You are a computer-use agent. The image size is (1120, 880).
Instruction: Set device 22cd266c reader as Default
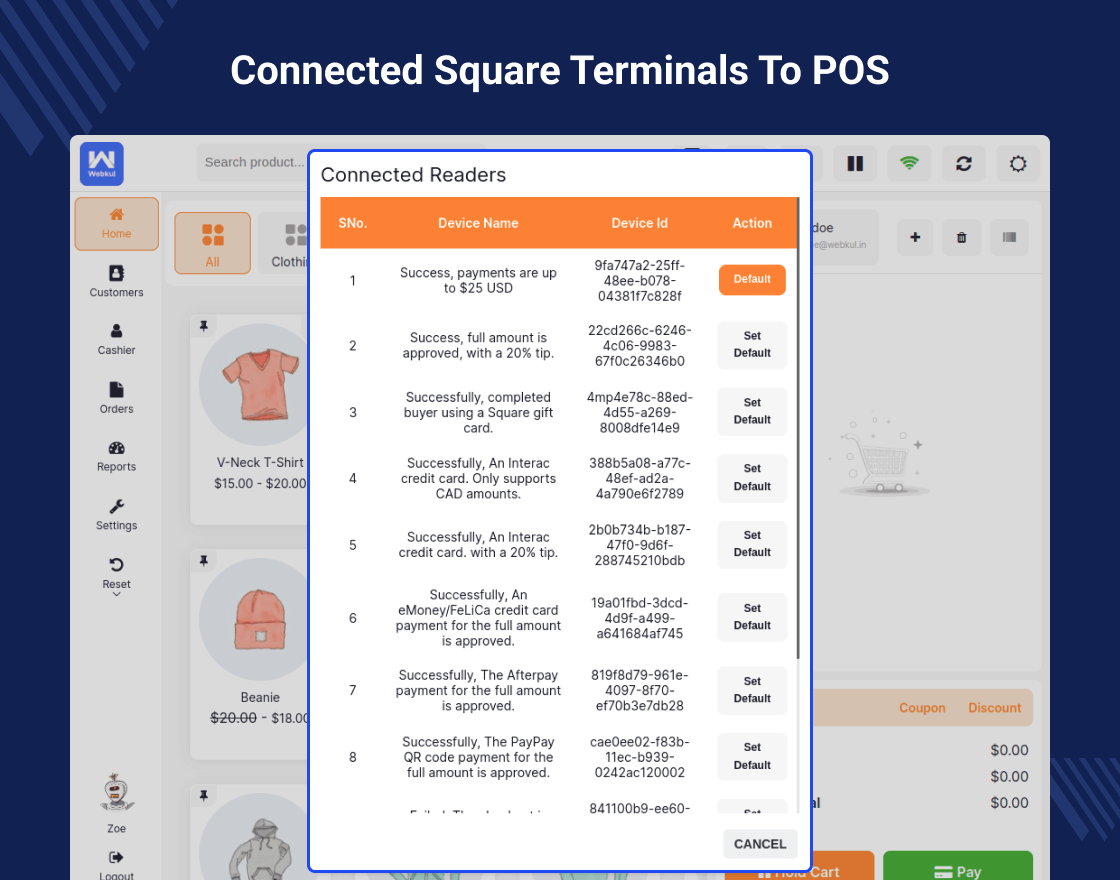(x=752, y=345)
